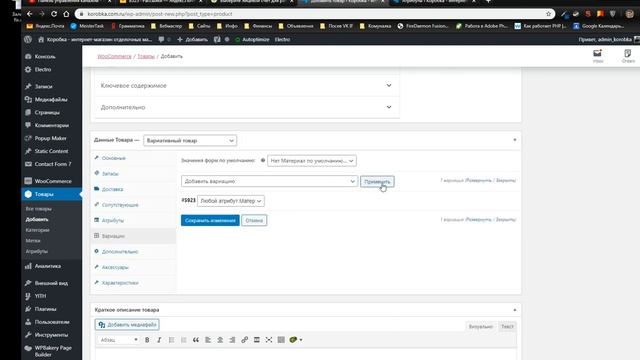Click the Применить button
Image resolution: width=640 pixels, height=360 pixels.
[x=377, y=182]
